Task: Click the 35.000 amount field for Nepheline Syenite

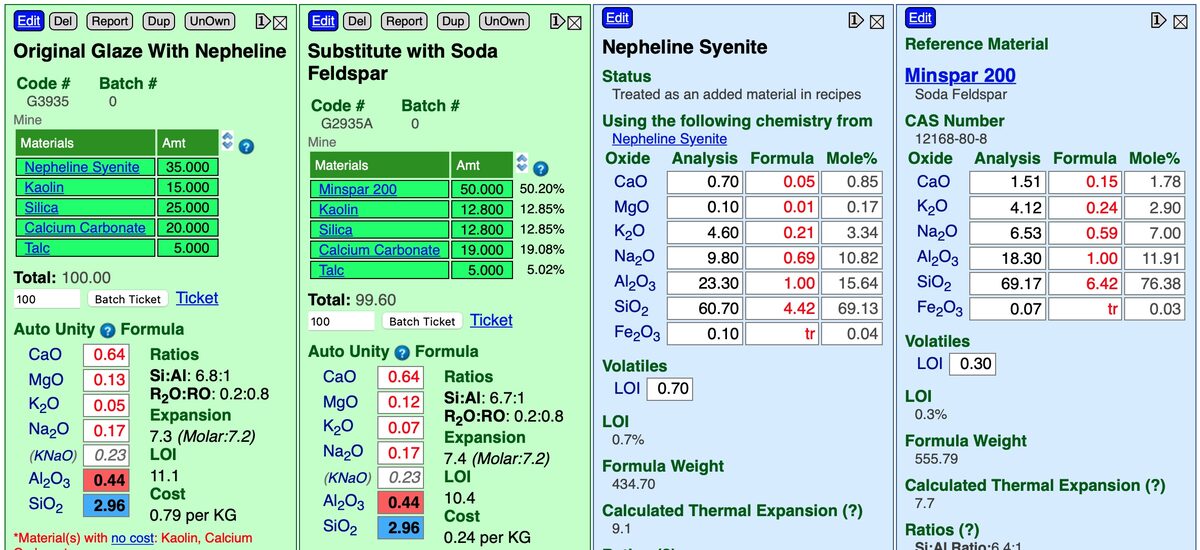Action: [x=187, y=167]
